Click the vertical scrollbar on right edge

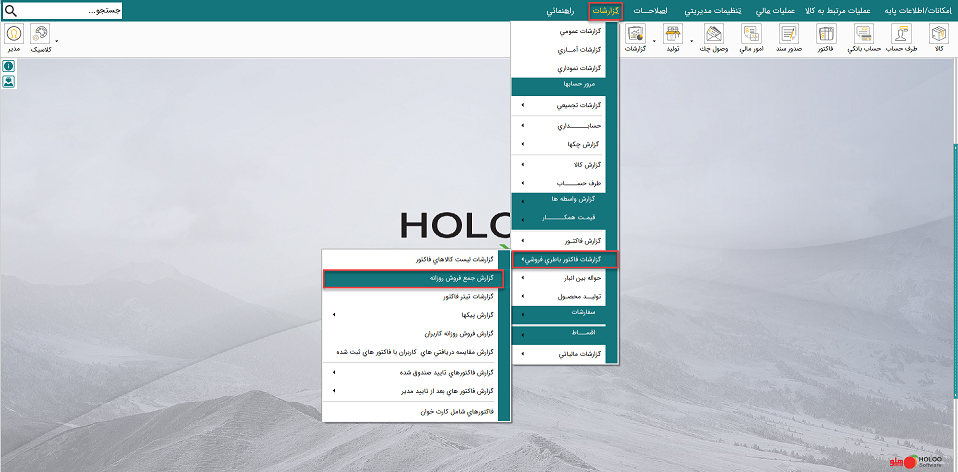click(x=956, y=272)
